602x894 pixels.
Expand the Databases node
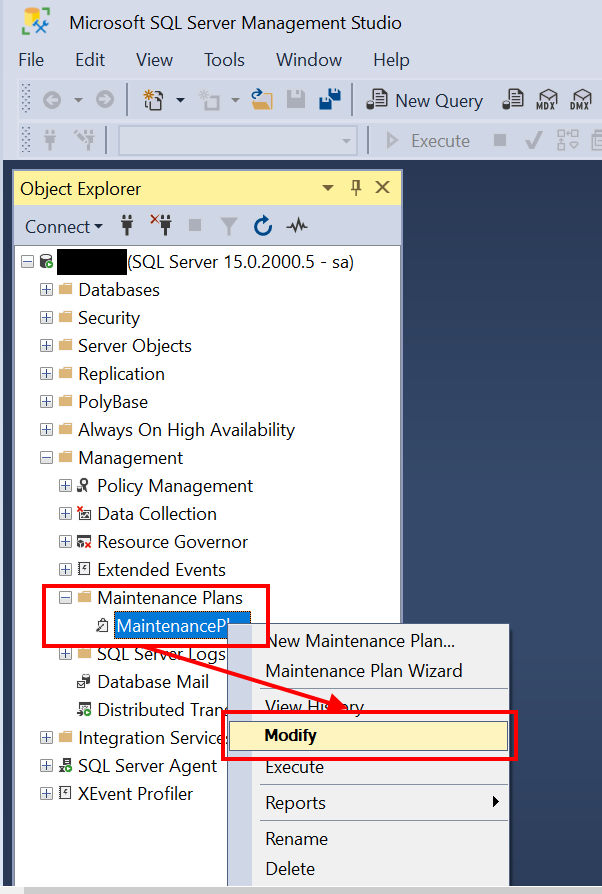click(x=46, y=290)
